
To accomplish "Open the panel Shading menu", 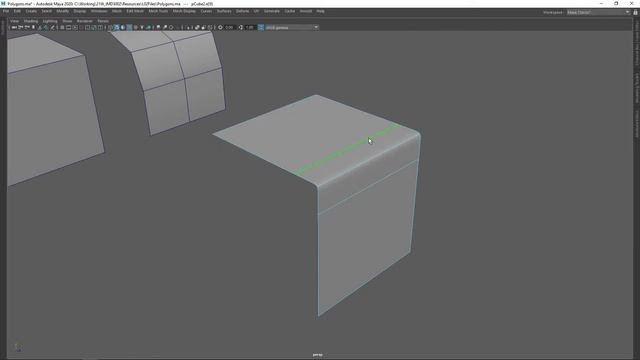I will (31, 21).
